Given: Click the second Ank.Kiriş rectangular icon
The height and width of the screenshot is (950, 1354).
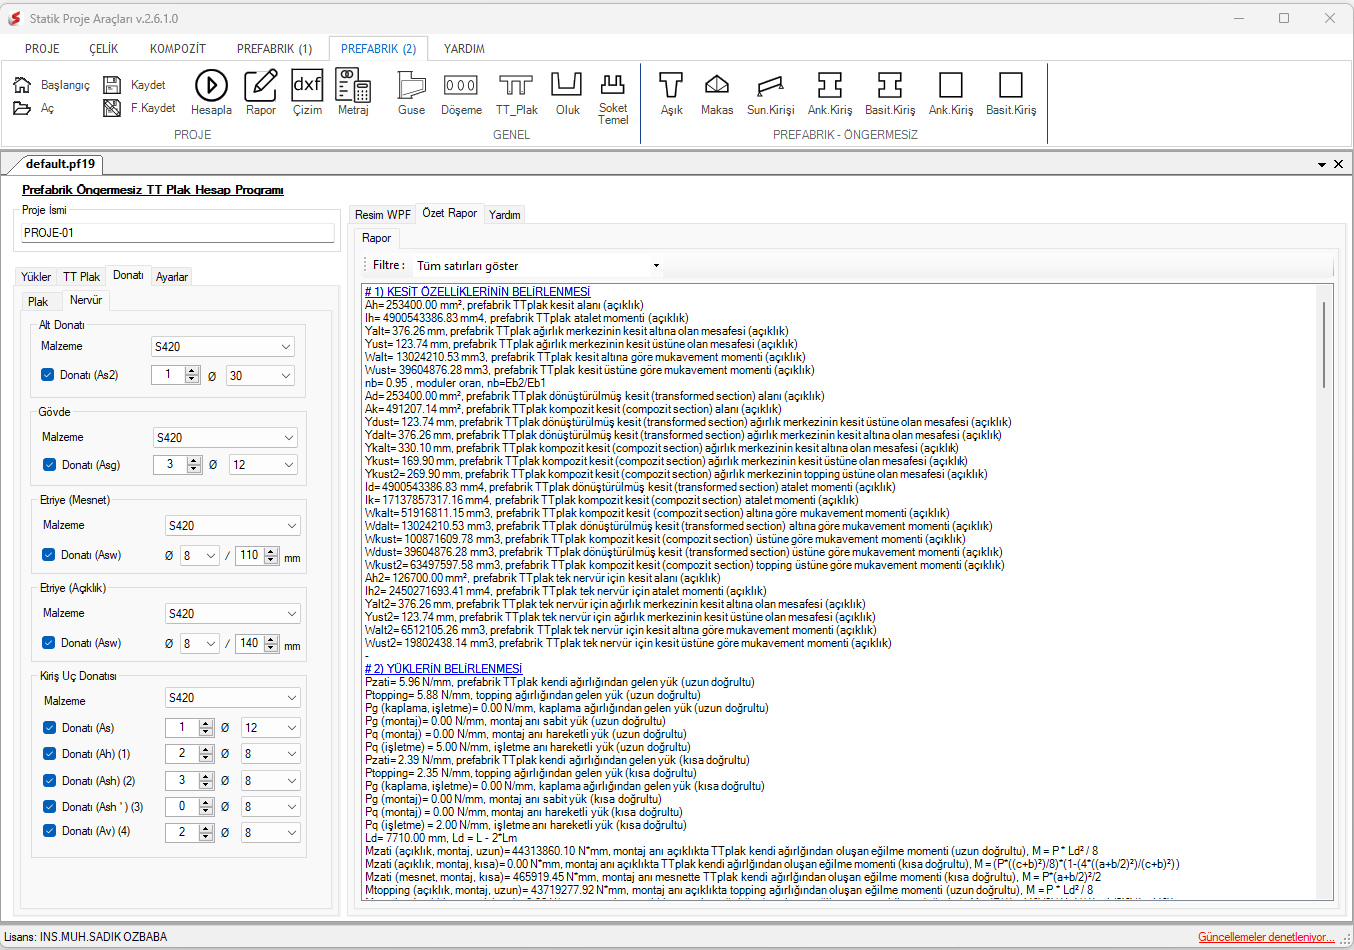Looking at the screenshot, I should [x=951, y=85].
